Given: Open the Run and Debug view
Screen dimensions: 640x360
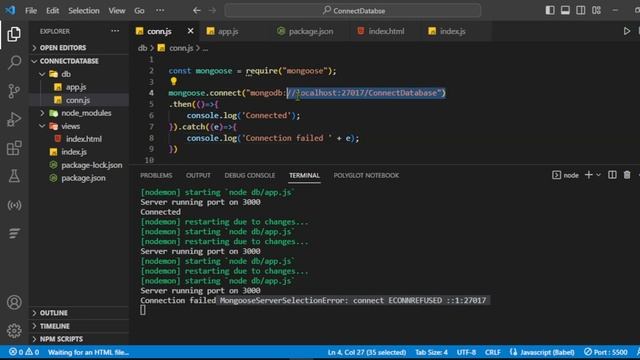Looking at the screenshot, I should point(14,119).
